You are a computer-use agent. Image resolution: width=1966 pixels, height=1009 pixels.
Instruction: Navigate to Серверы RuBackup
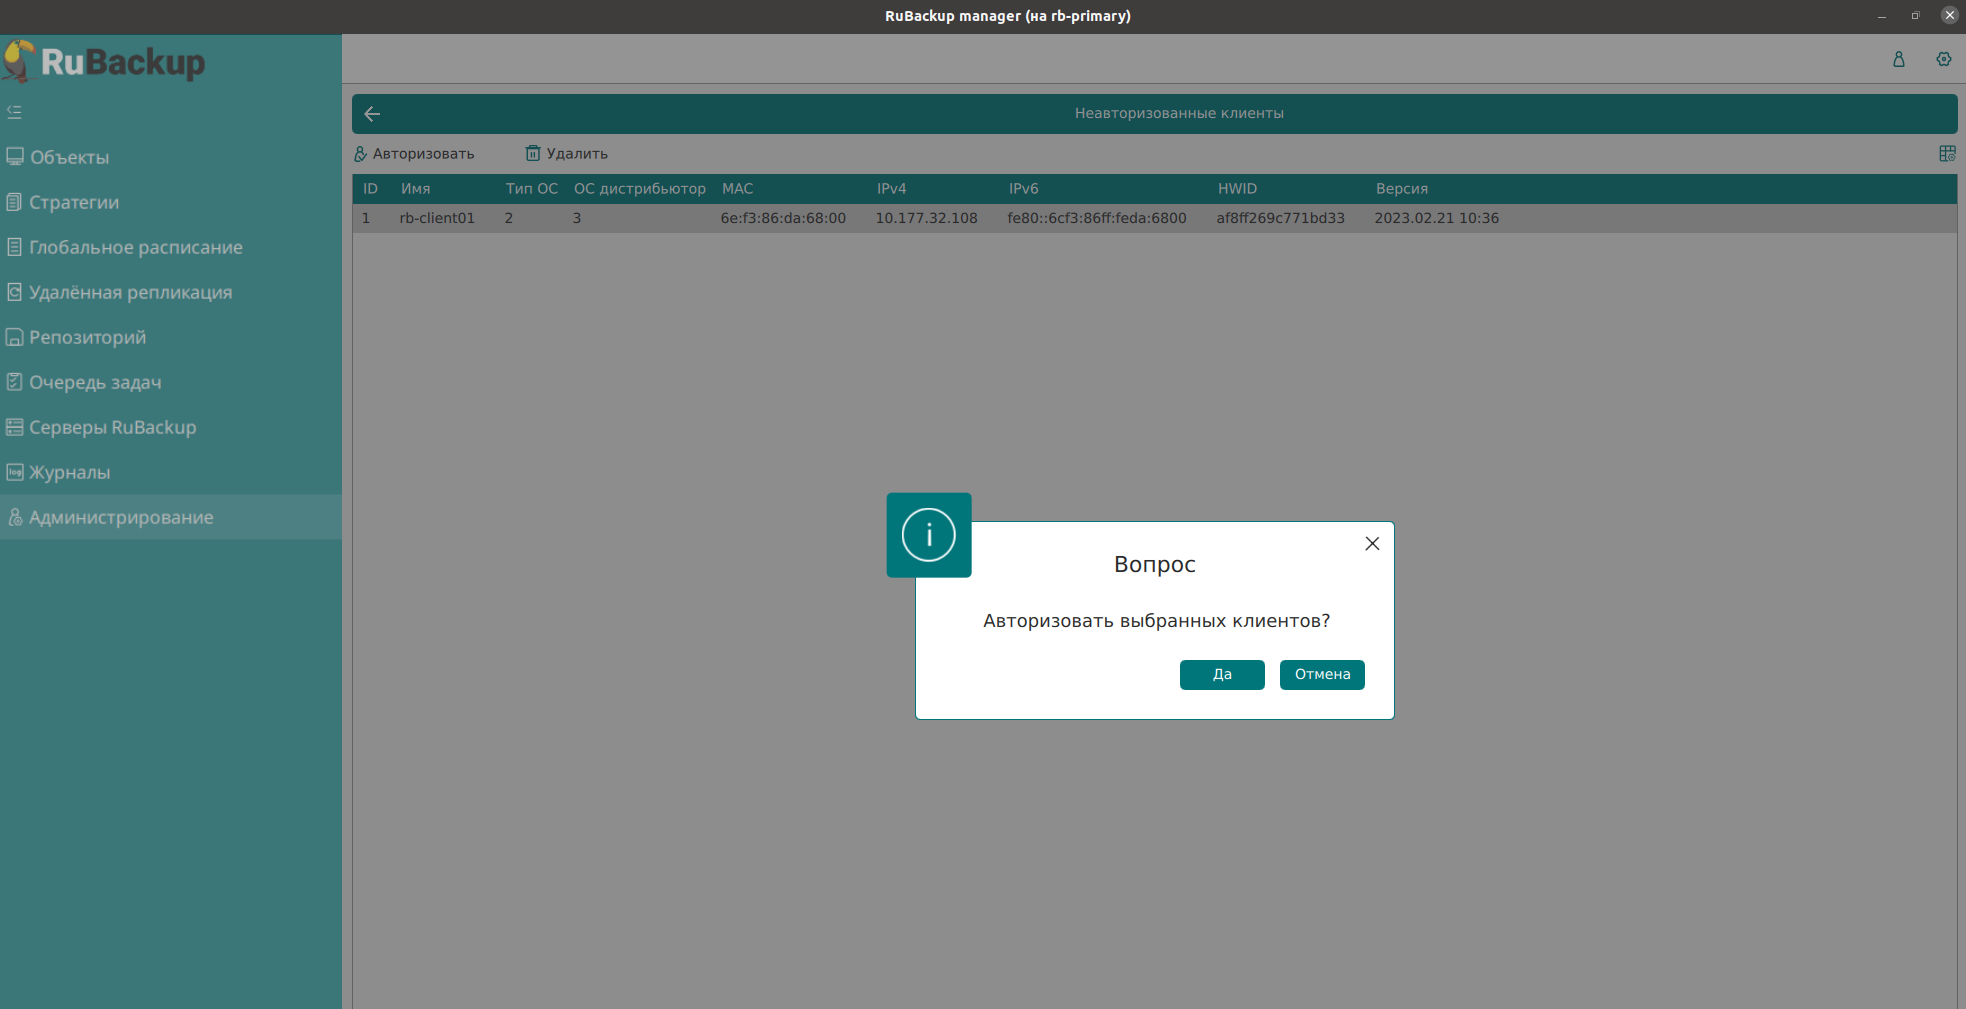tap(112, 427)
